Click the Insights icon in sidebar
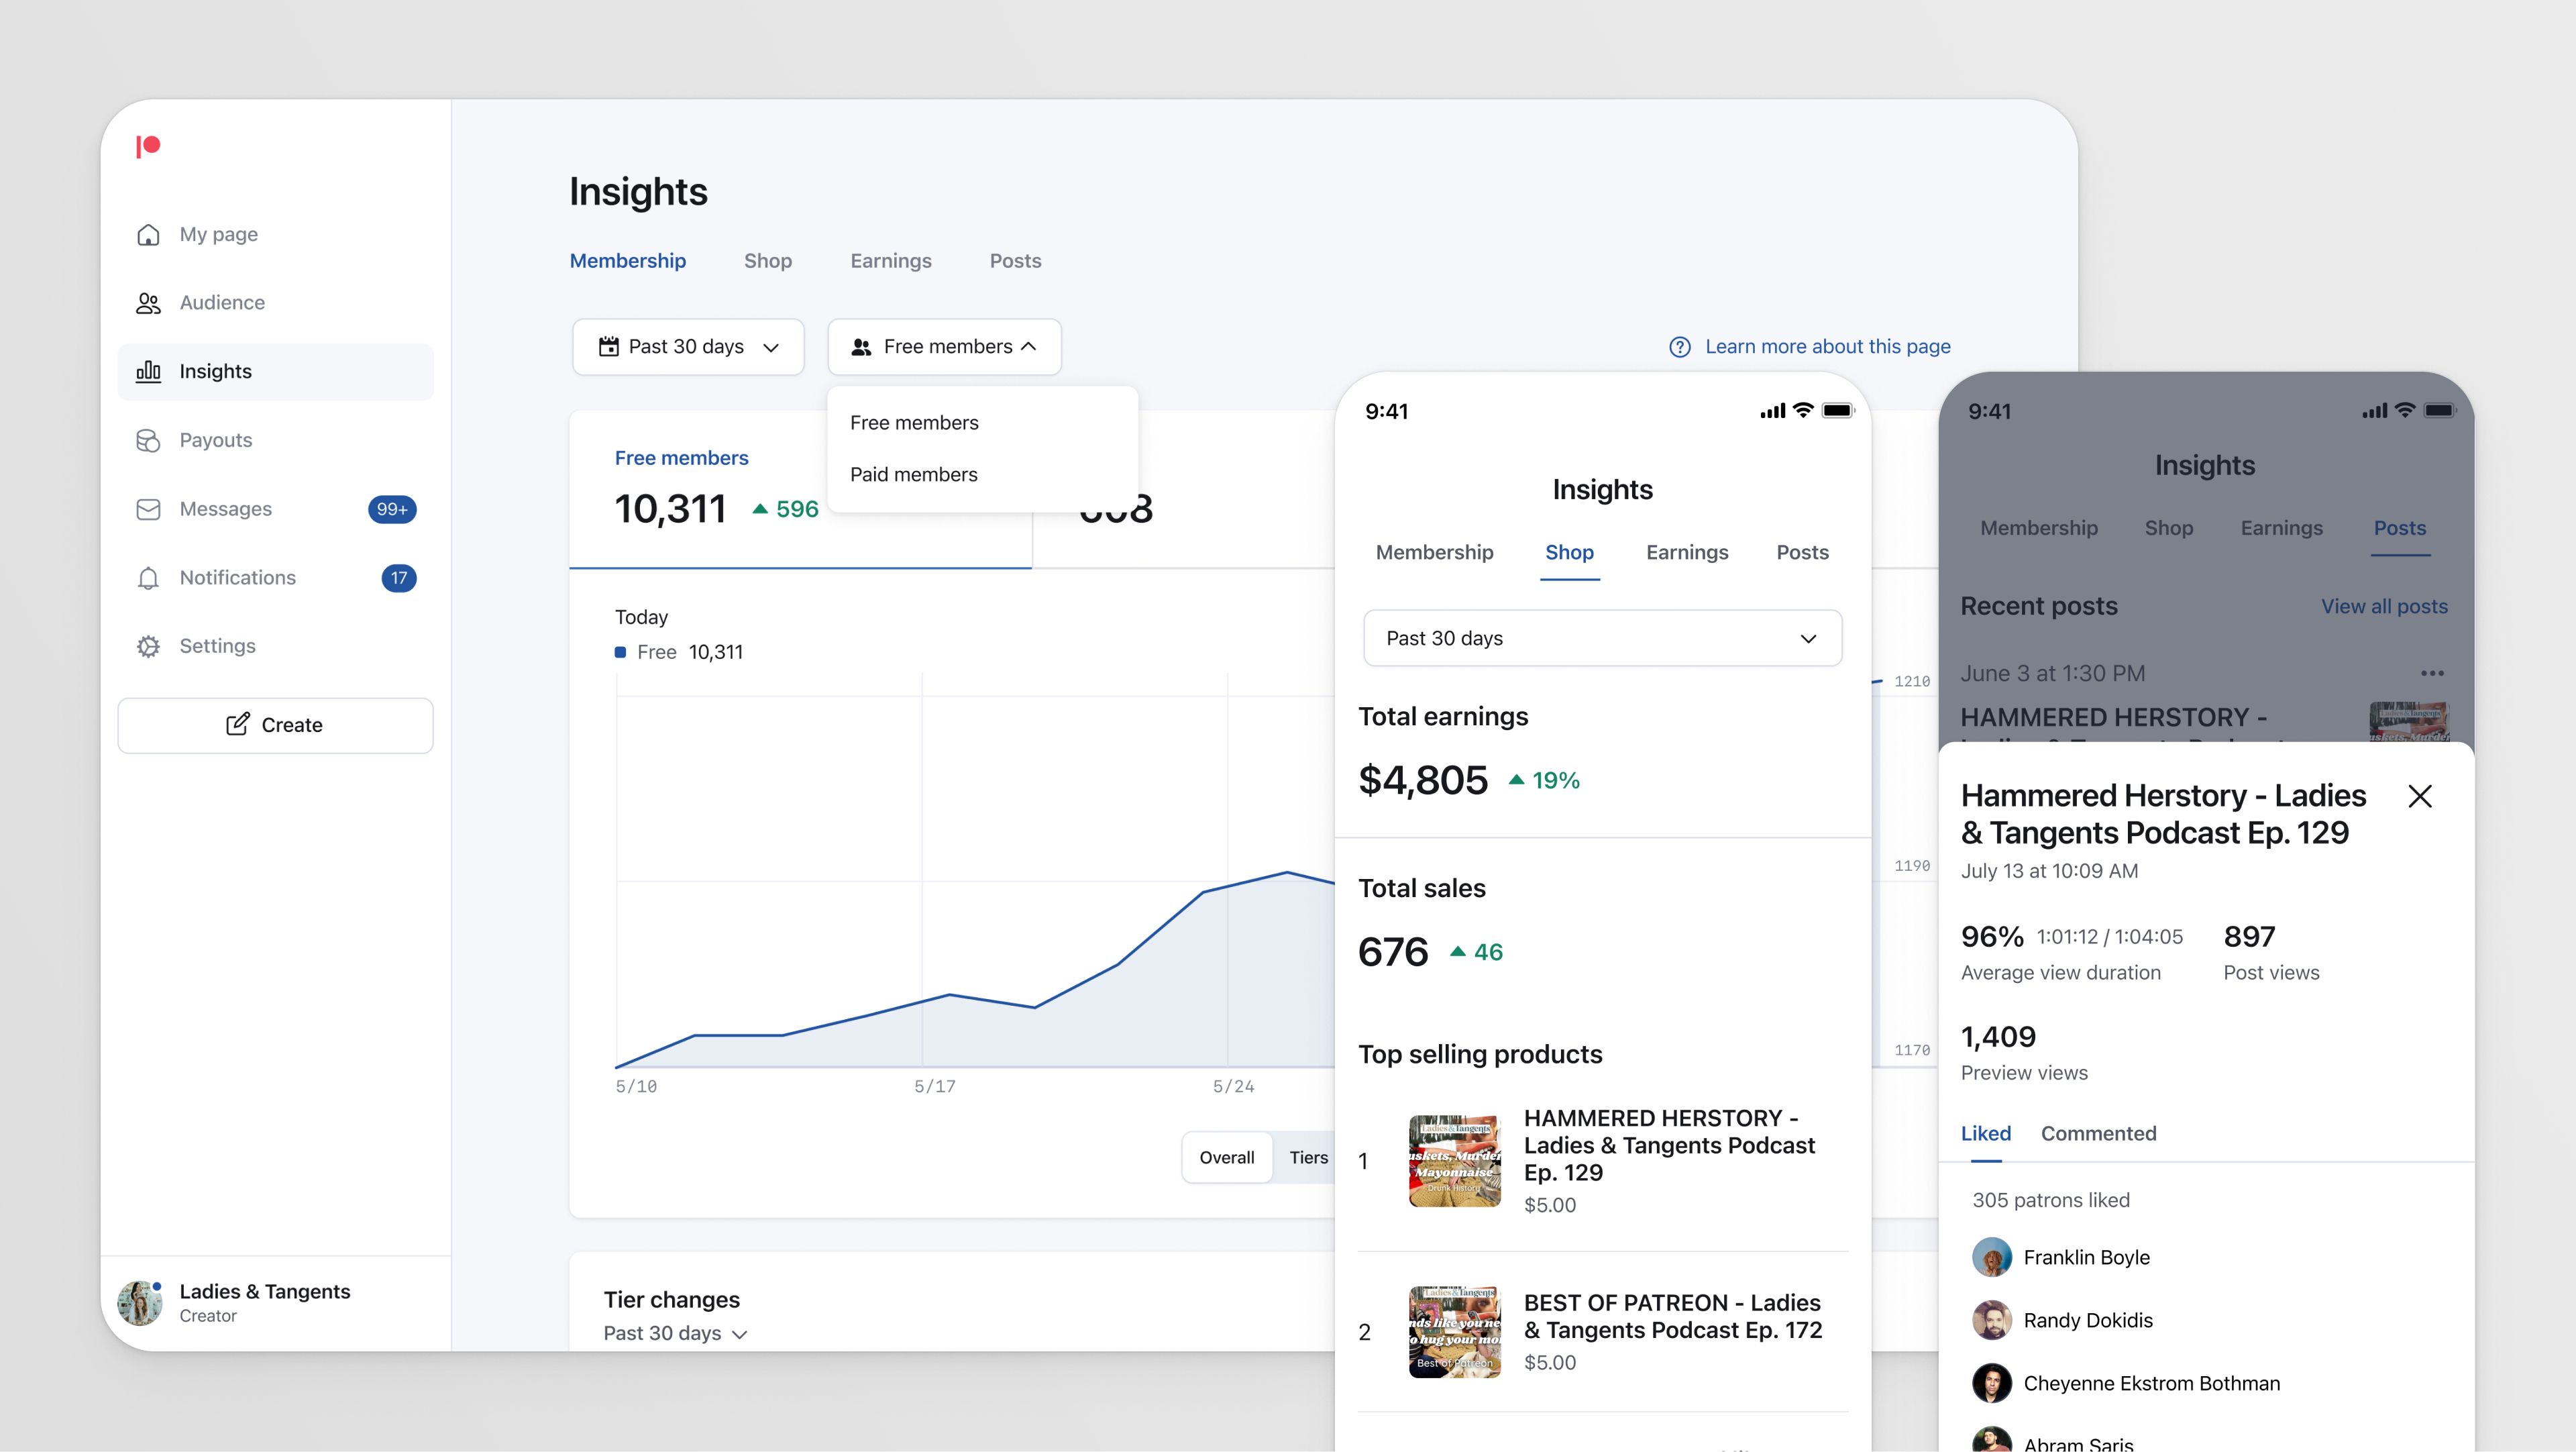The width and height of the screenshot is (2576, 1452). pyautogui.click(x=150, y=372)
